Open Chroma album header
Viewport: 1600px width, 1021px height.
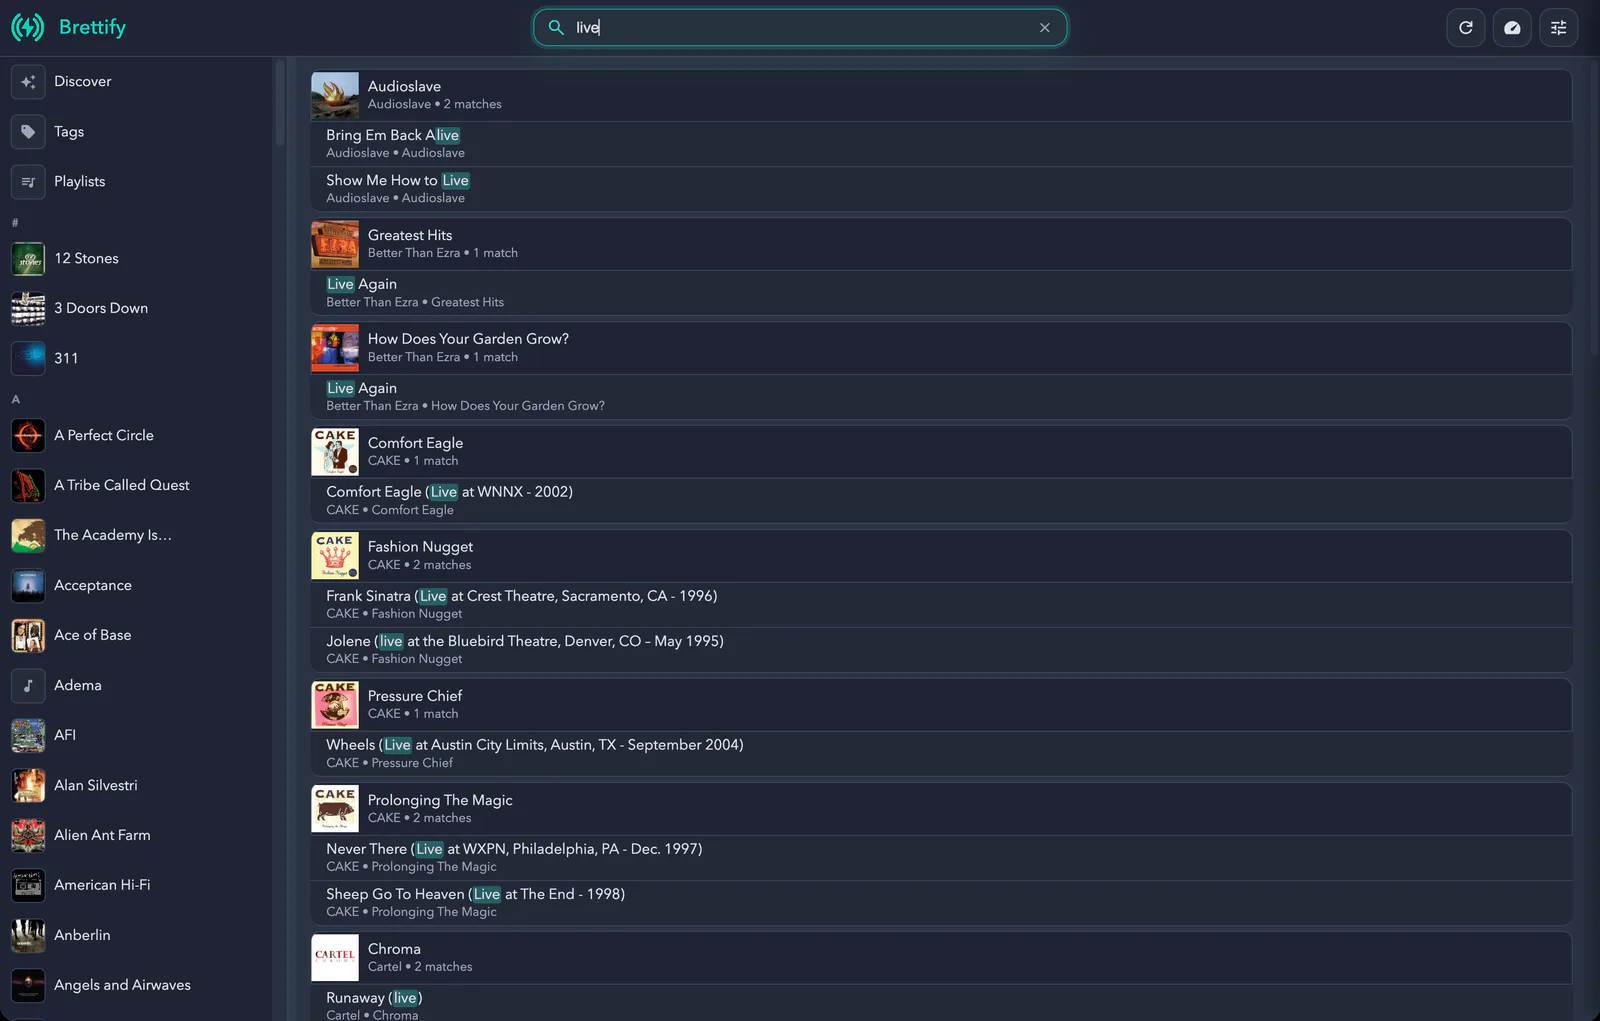point(941,959)
